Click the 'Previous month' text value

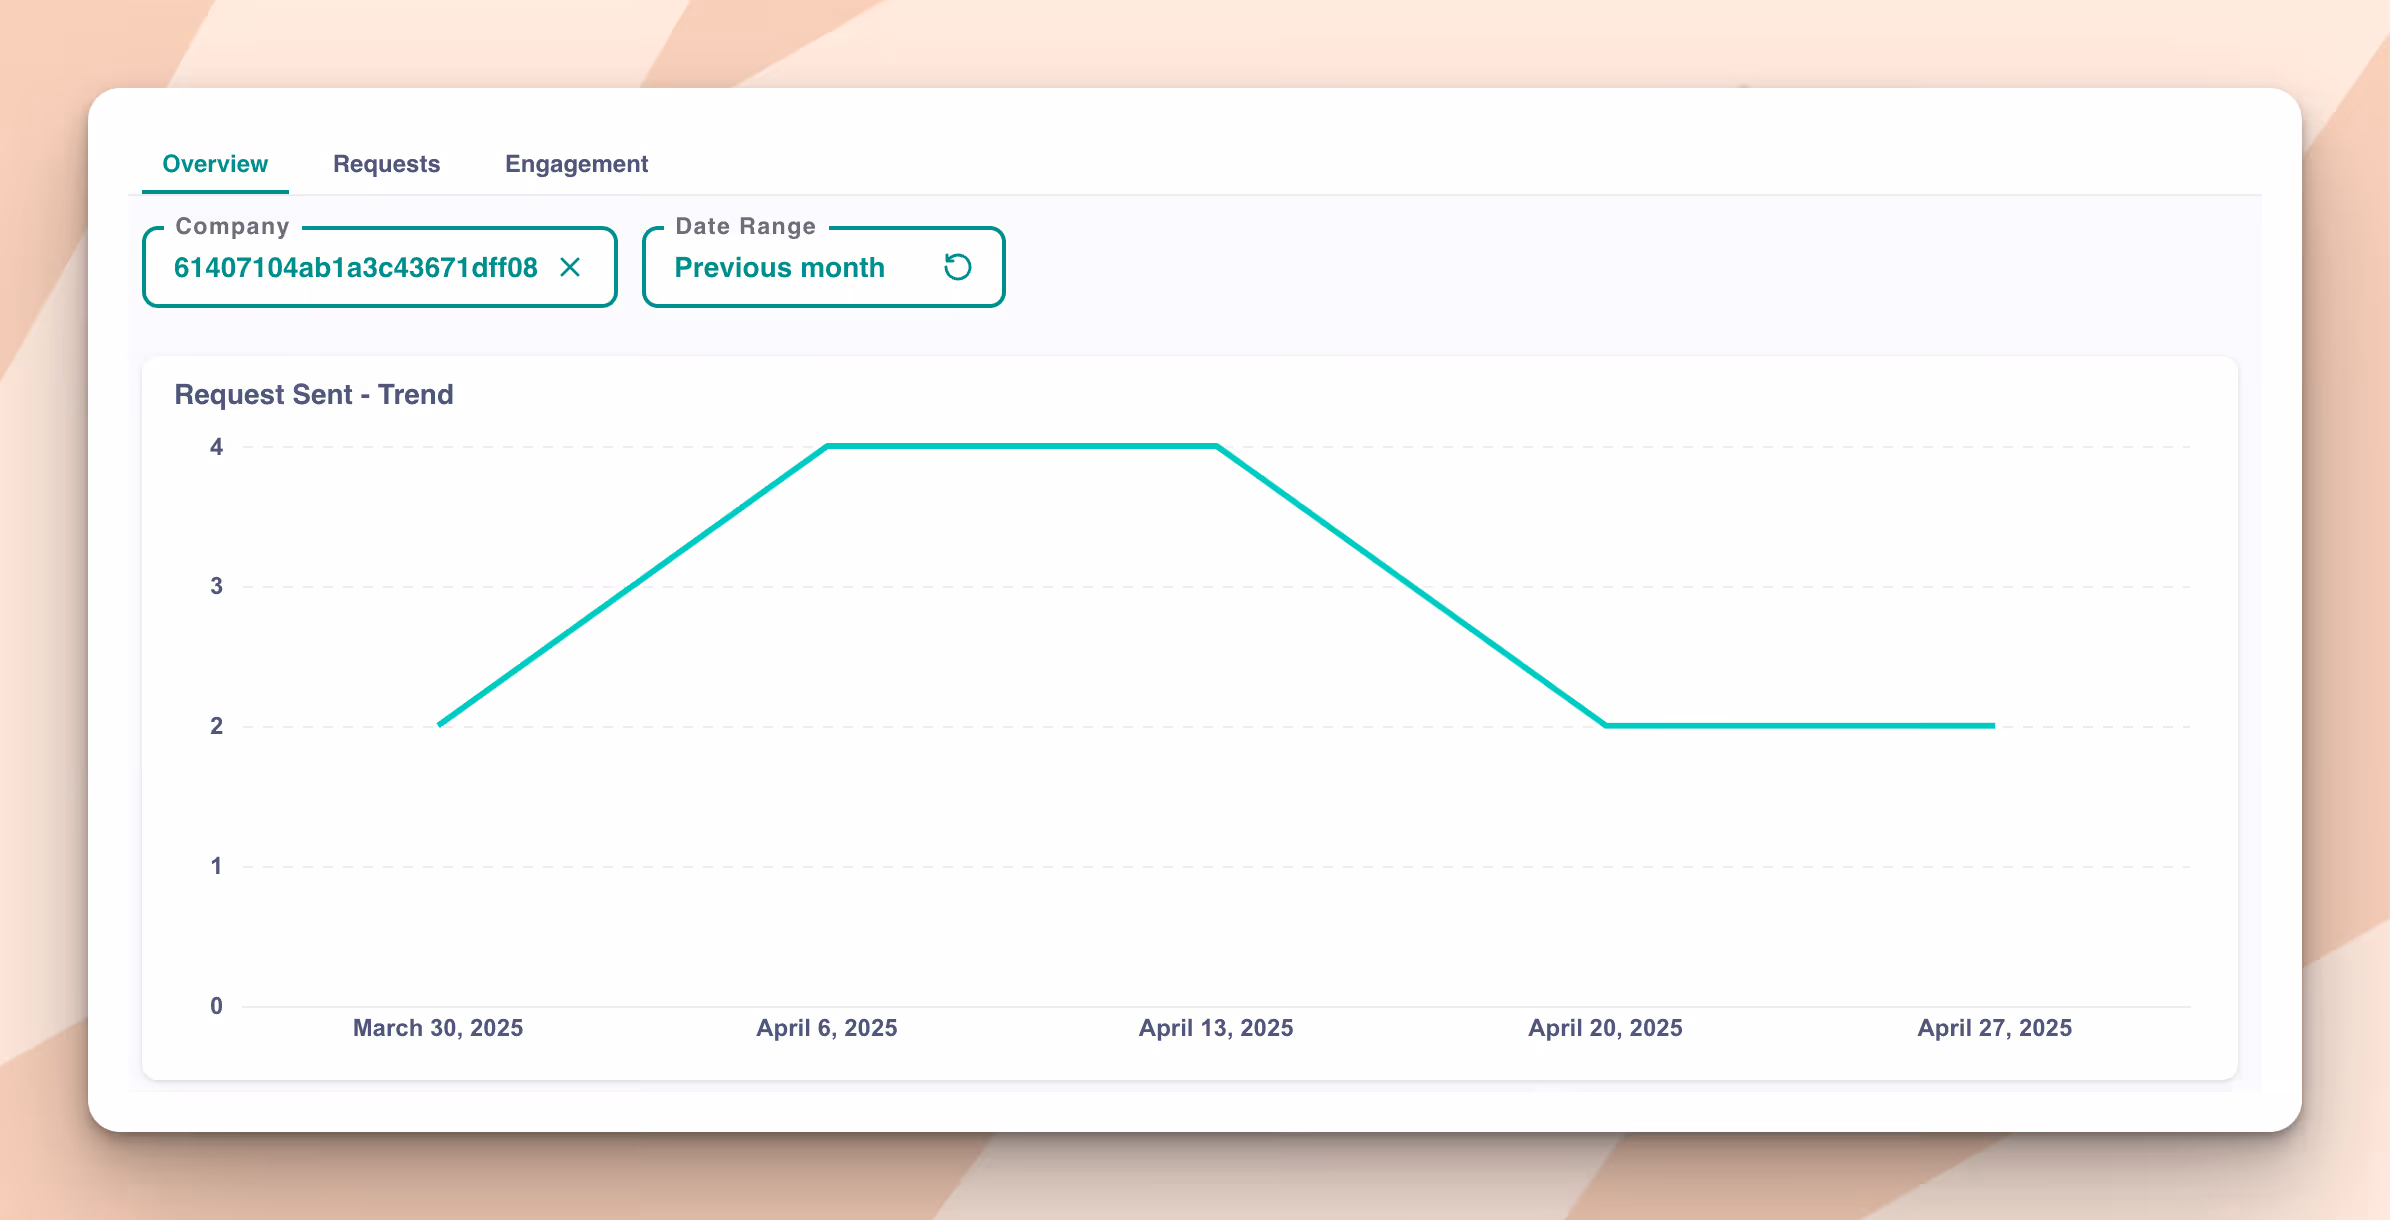click(x=779, y=268)
